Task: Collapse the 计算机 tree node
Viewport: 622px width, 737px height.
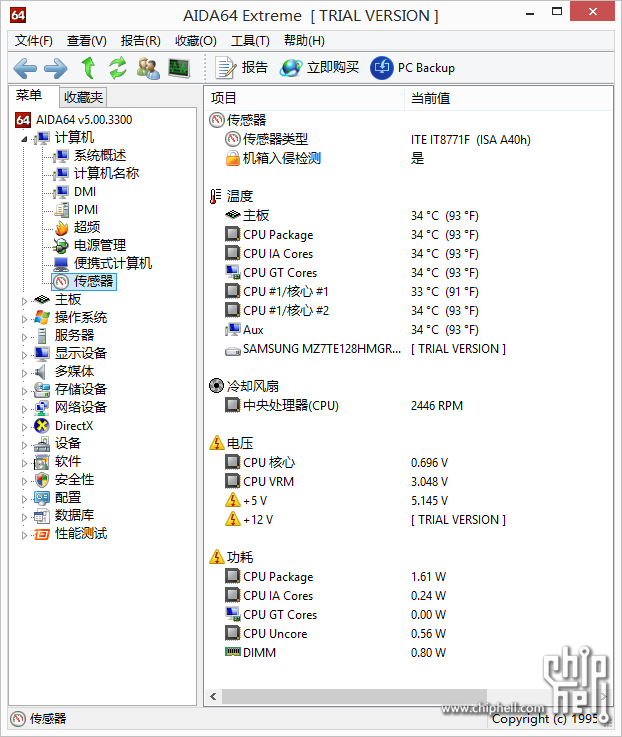Action: [x=24, y=139]
